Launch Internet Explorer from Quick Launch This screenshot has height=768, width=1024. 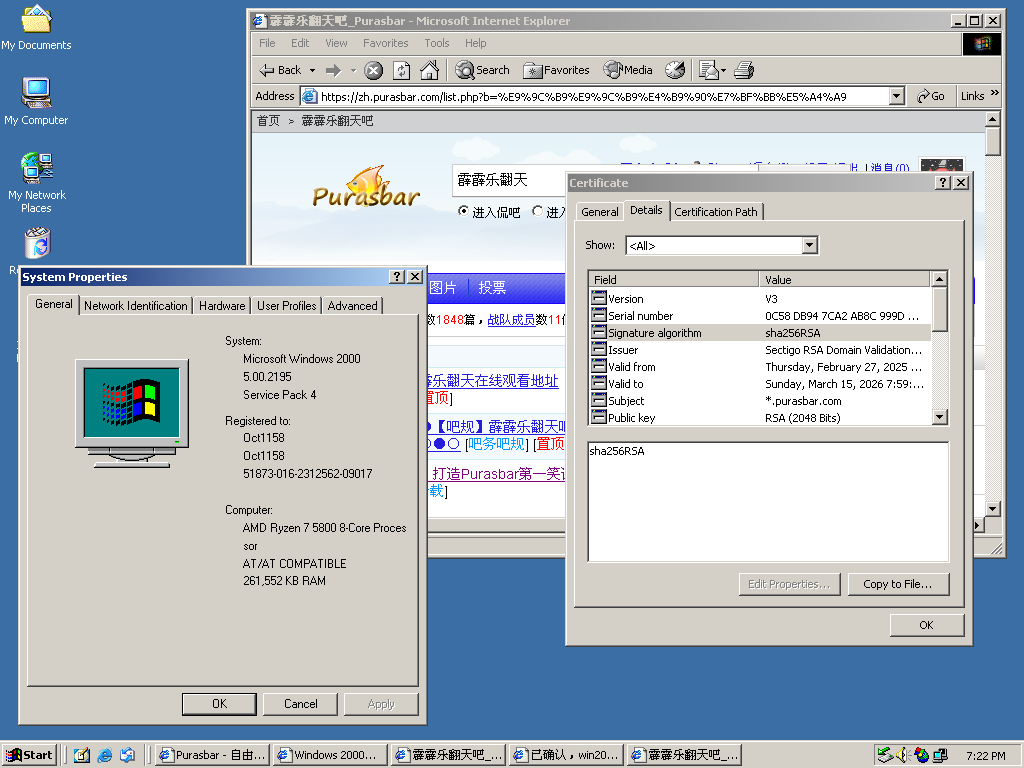pos(105,755)
